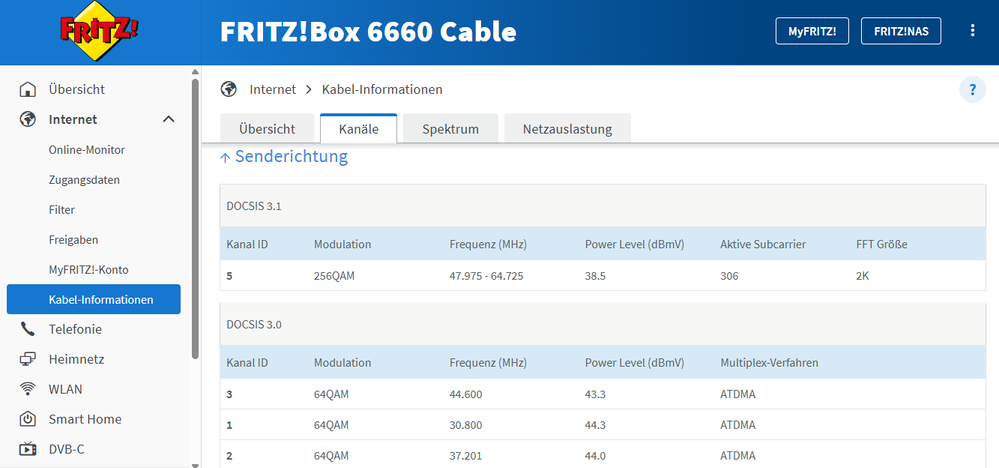Collapse the Internet menu chevron
Viewport: 999px width, 468px height.
tap(168, 120)
